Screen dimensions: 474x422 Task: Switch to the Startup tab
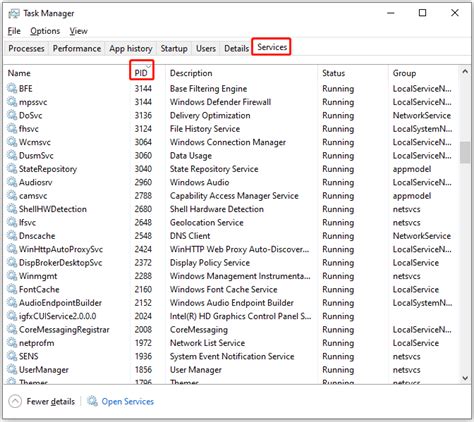pos(174,48)
